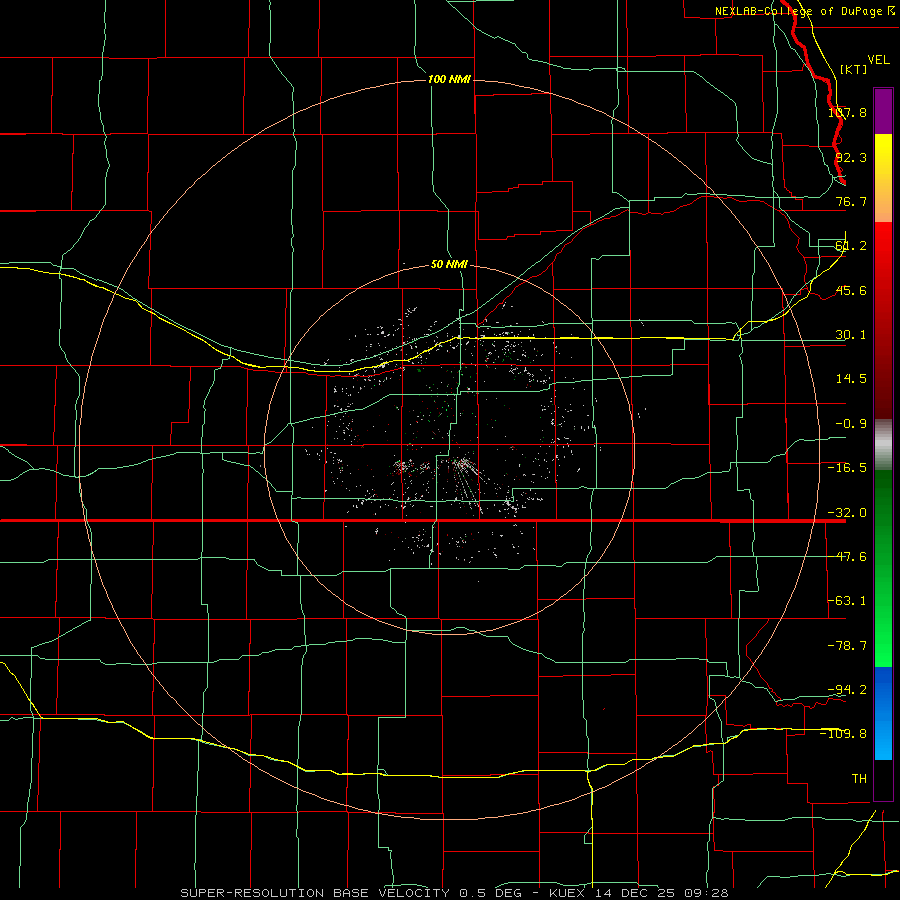
Task: Click the yellow segment of the velocity color bar
Action: 883,178
